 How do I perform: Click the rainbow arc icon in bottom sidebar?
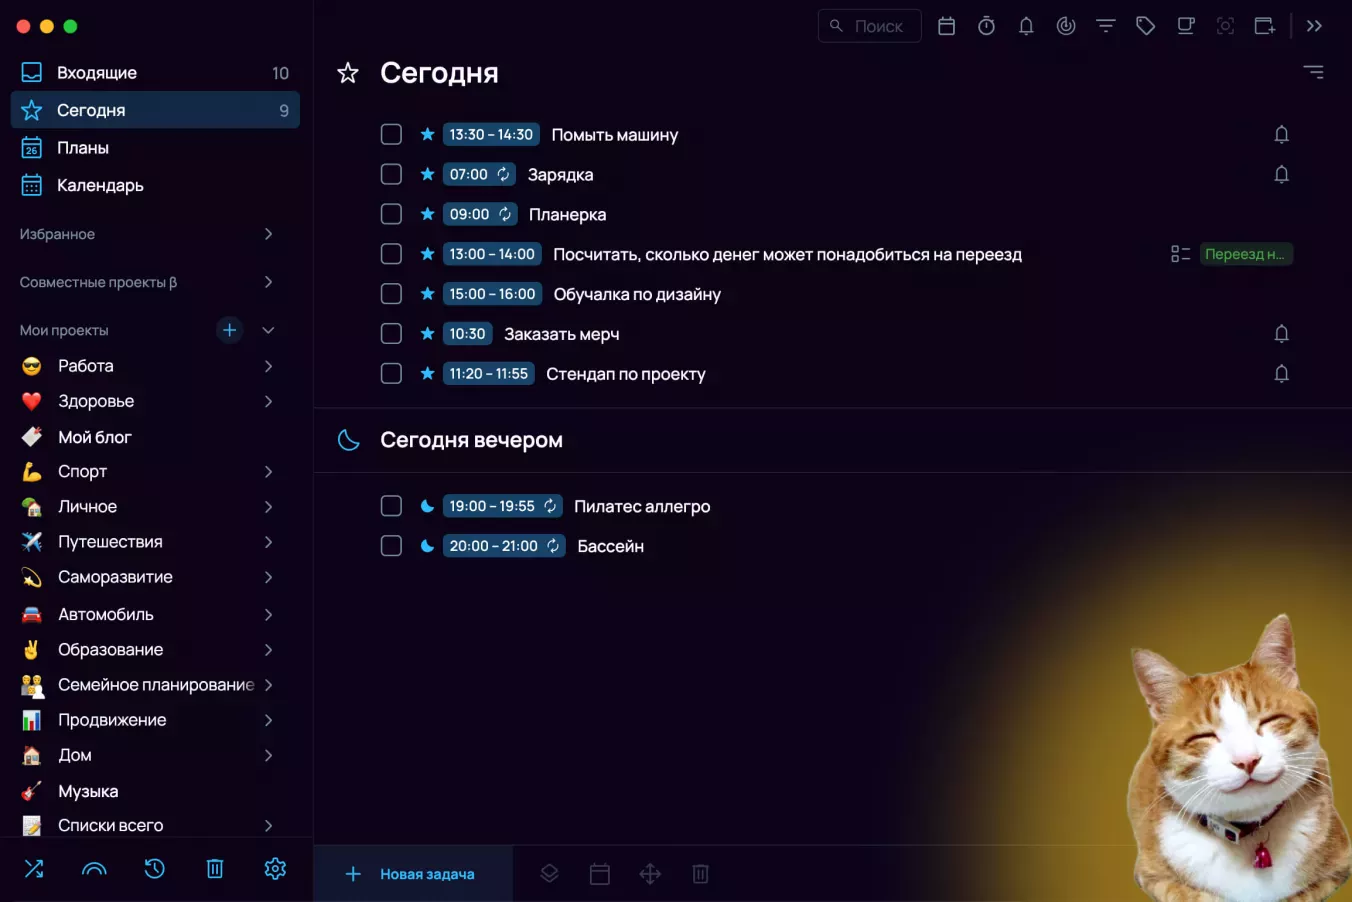point(94,869)
